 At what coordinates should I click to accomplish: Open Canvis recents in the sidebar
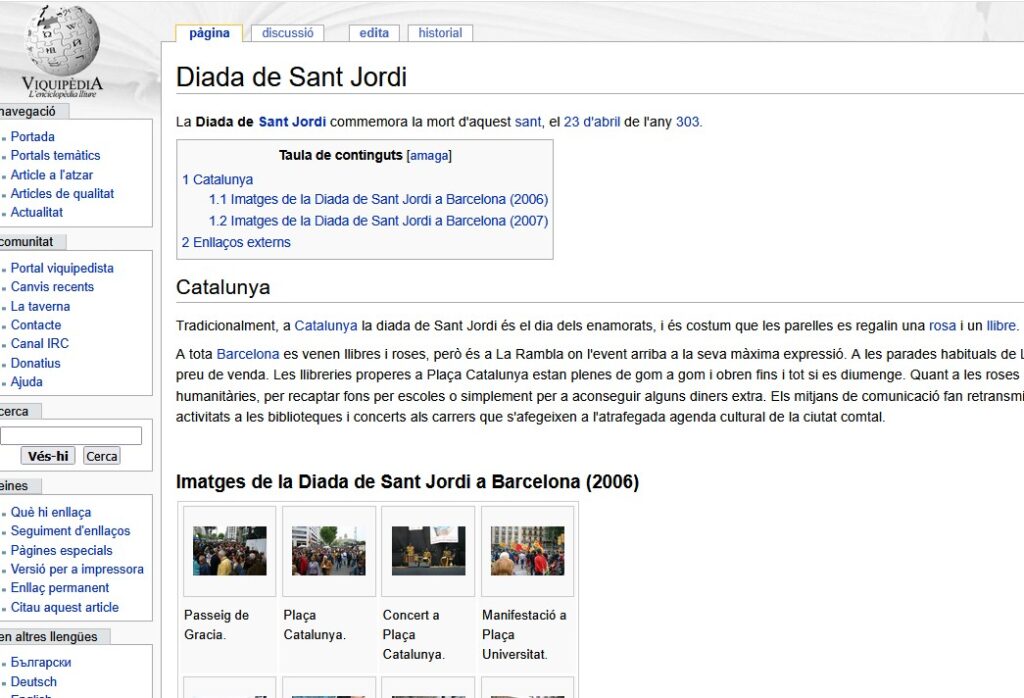[x=52, y=287]
